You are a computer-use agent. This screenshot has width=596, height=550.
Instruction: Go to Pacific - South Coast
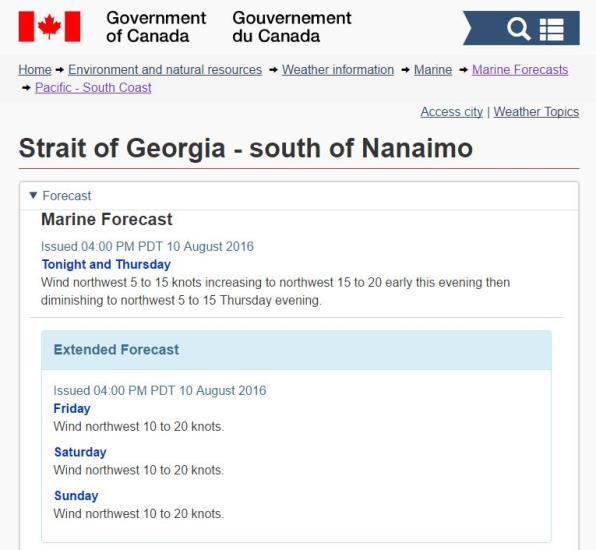(x=93, y=87)
